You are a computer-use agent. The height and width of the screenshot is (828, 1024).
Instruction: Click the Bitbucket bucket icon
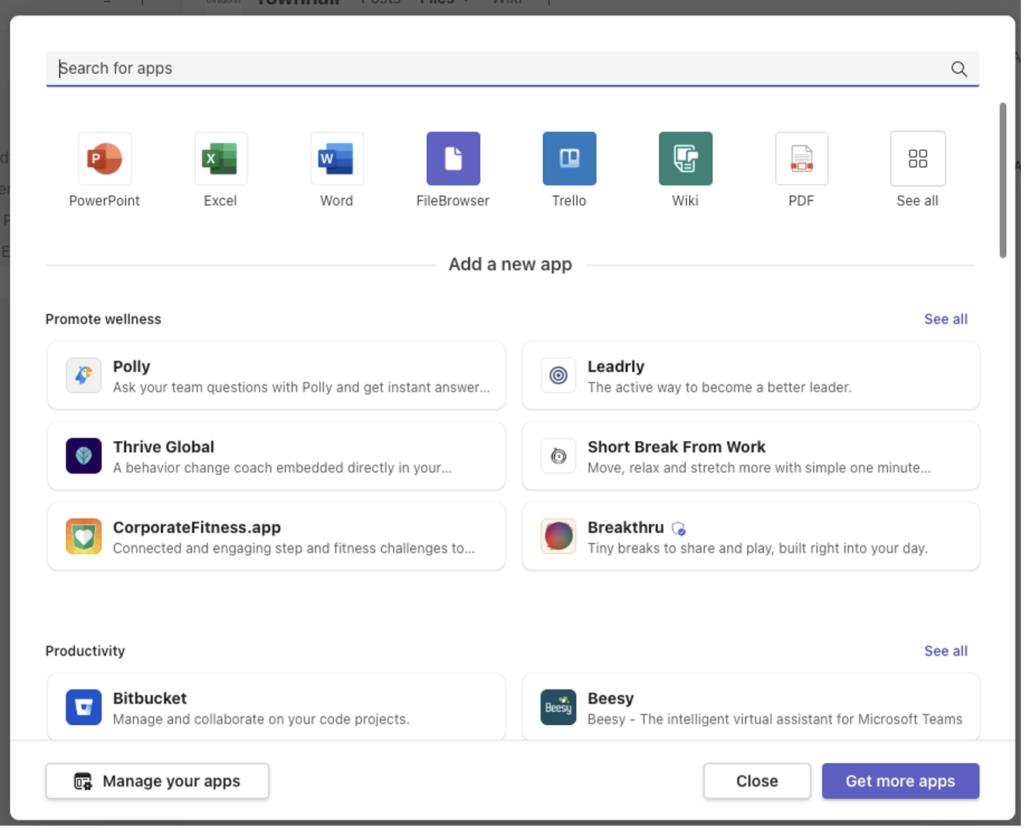[84, 707]
